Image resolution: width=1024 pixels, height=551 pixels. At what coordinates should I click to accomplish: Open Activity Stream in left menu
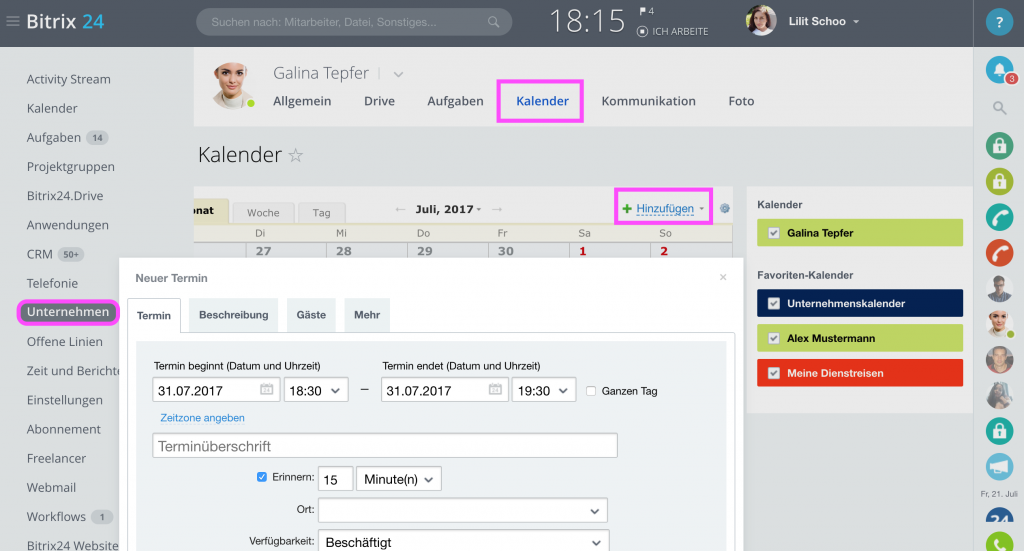(69, 79)
